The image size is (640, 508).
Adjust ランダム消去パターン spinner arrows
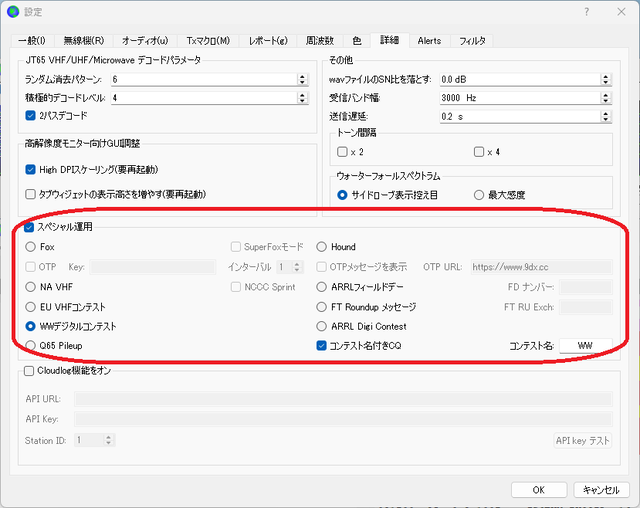302,79
